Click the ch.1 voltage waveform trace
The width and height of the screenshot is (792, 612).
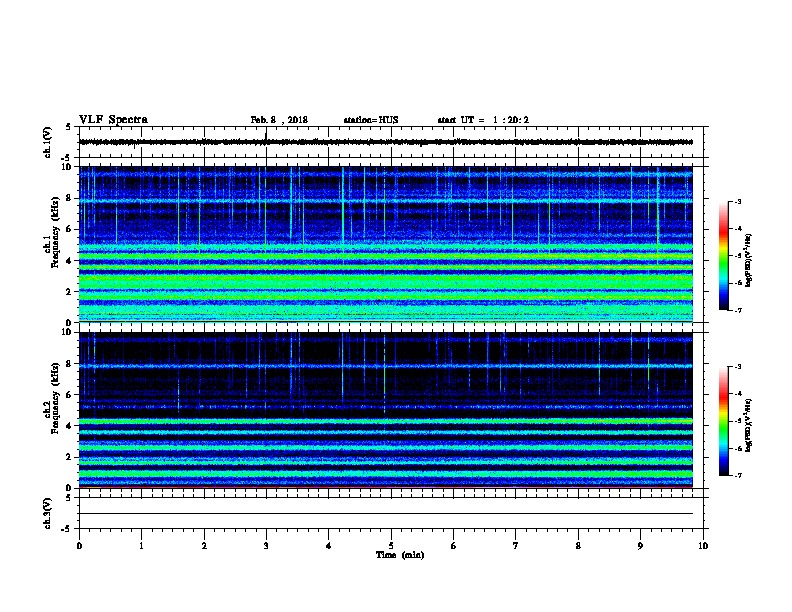tap(386, 142)
